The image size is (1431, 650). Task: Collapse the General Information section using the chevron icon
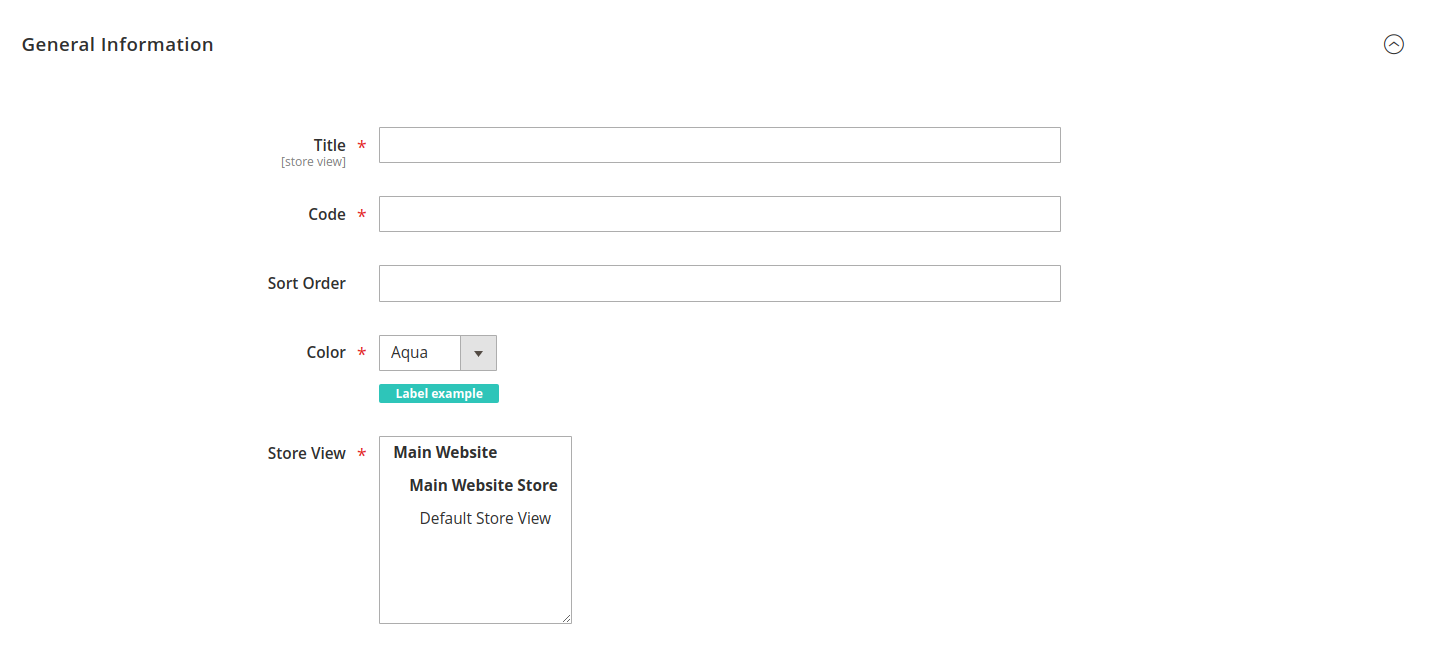click(x=1393, y=44)
